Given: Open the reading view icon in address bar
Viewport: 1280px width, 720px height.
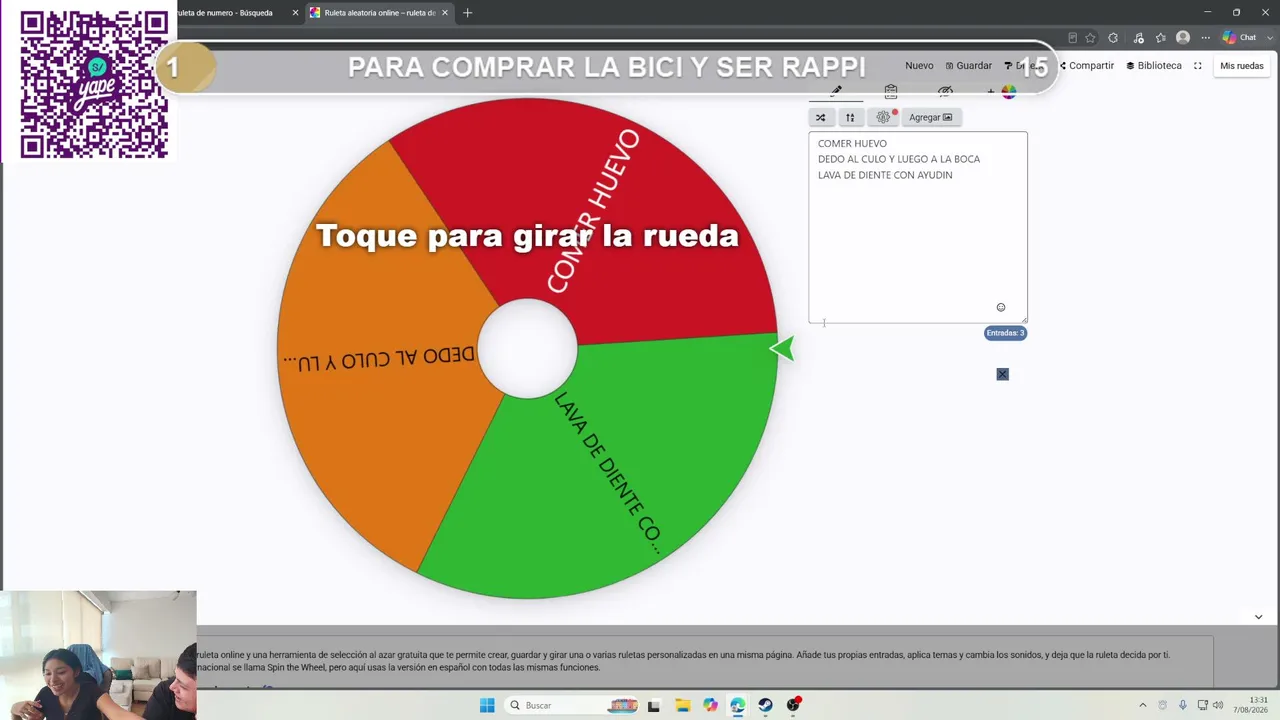Looking at the screenshot, I should click(x=1072, y=38).
